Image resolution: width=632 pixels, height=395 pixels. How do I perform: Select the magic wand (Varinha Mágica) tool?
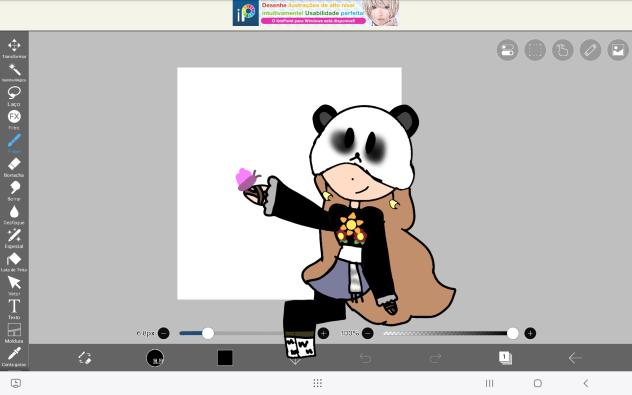14,72
